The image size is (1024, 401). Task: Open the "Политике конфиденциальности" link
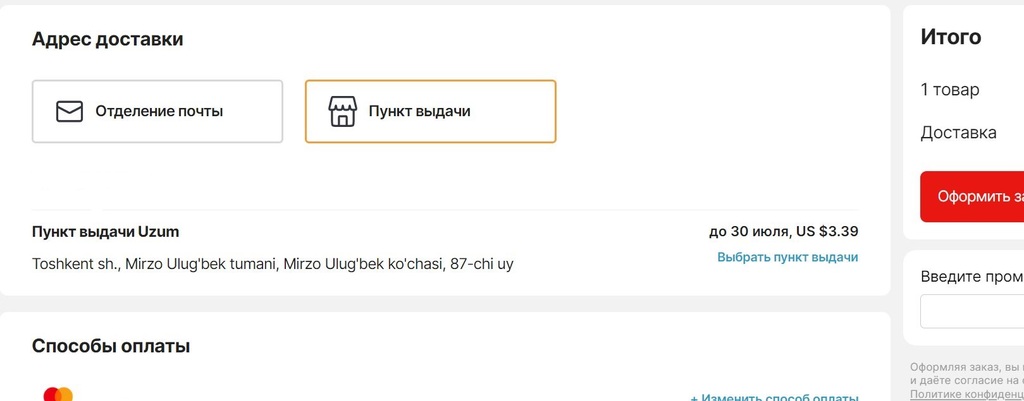(x=966, y=395)
